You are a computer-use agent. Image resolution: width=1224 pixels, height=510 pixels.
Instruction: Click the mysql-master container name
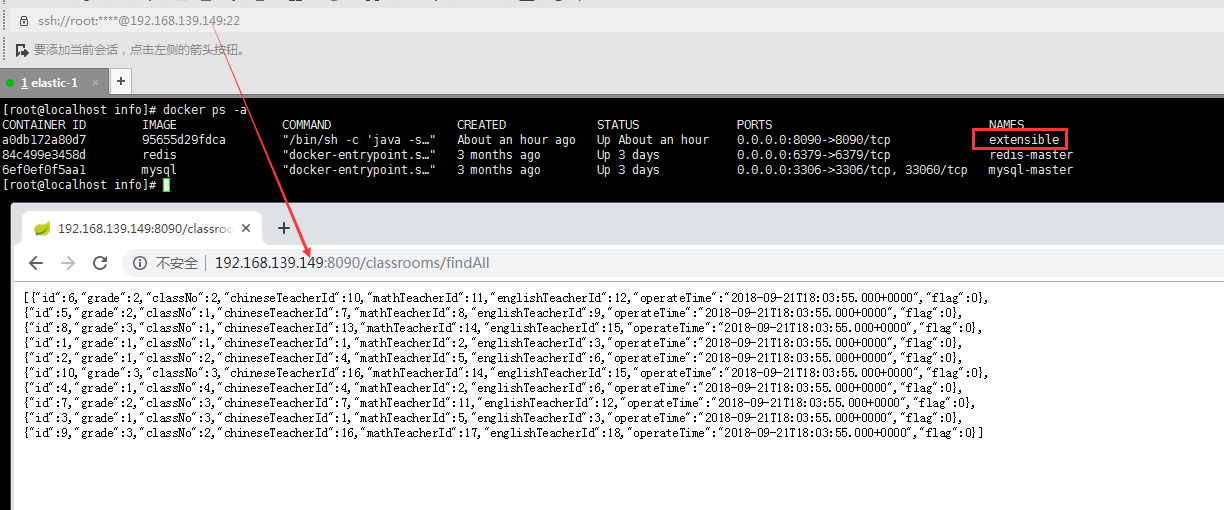(x=1031, y=170)
